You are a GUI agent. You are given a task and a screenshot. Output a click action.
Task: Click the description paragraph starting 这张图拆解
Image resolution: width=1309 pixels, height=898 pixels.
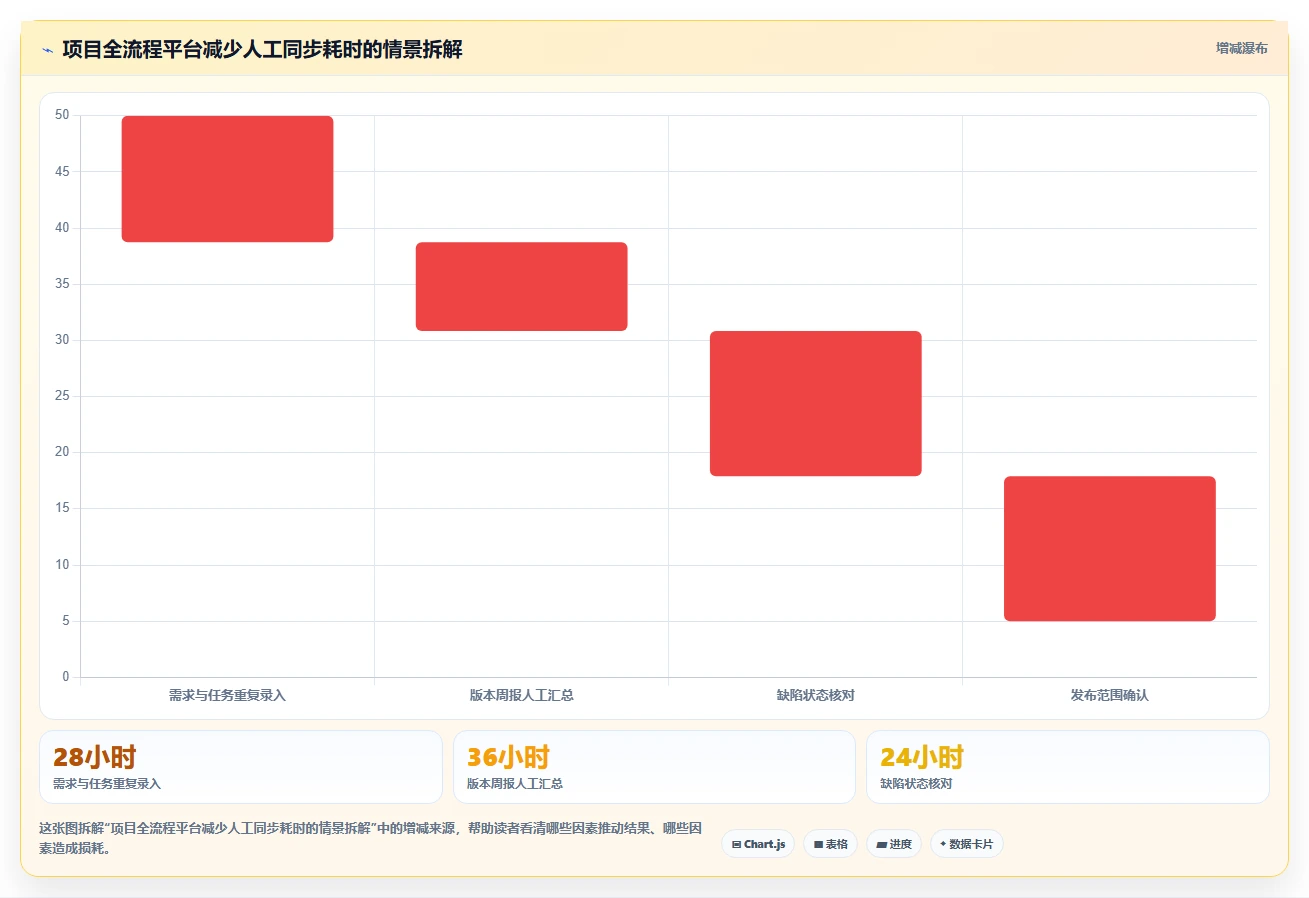[371, 838]
